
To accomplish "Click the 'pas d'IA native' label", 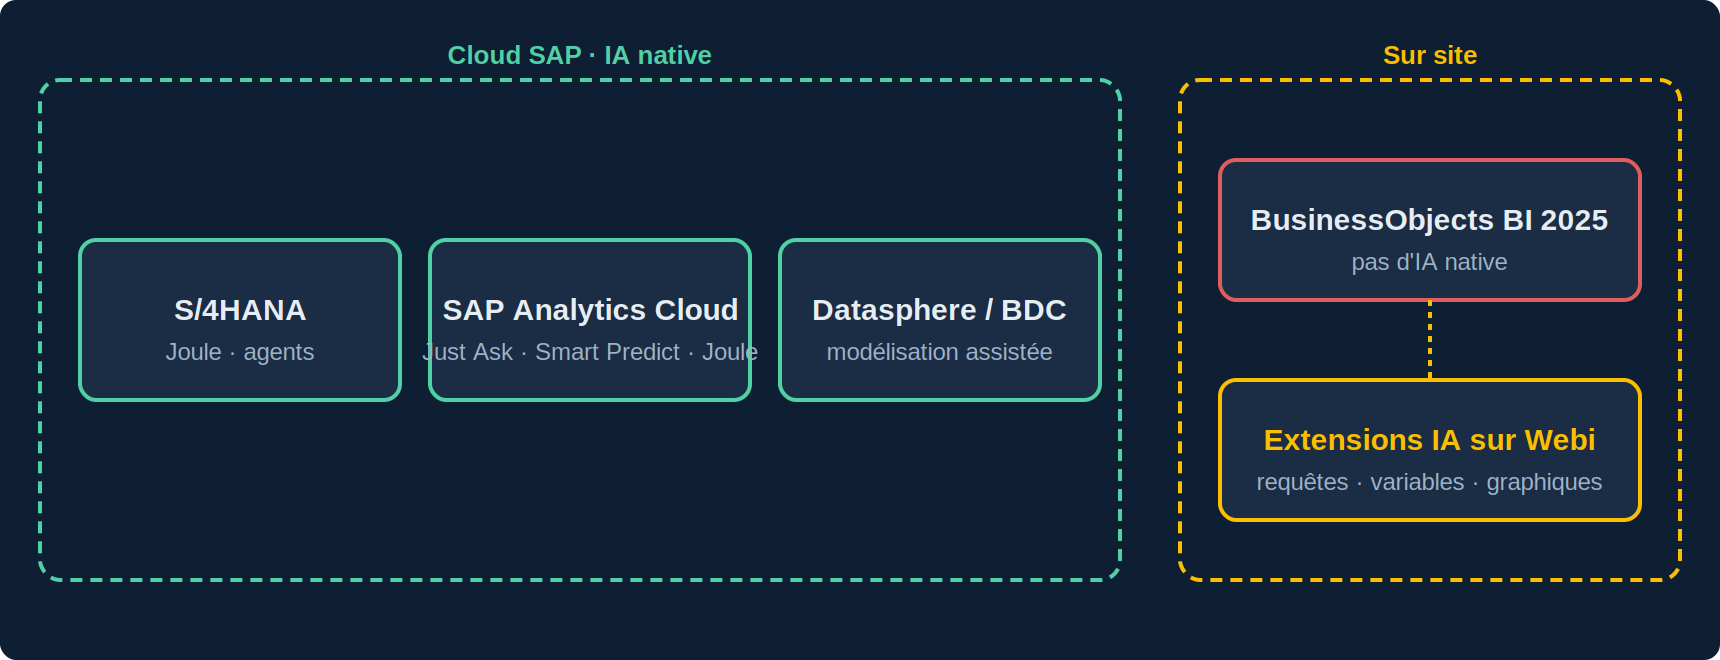I will 1430,262.
